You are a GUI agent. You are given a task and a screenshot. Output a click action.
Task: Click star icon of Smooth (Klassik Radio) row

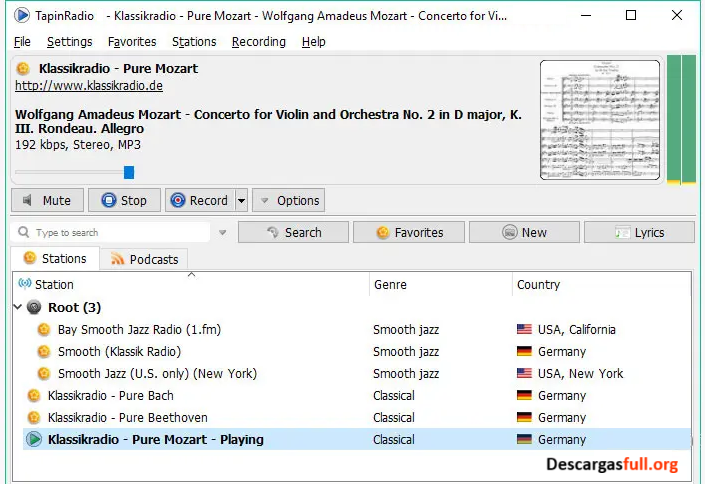tap(44, 352)
